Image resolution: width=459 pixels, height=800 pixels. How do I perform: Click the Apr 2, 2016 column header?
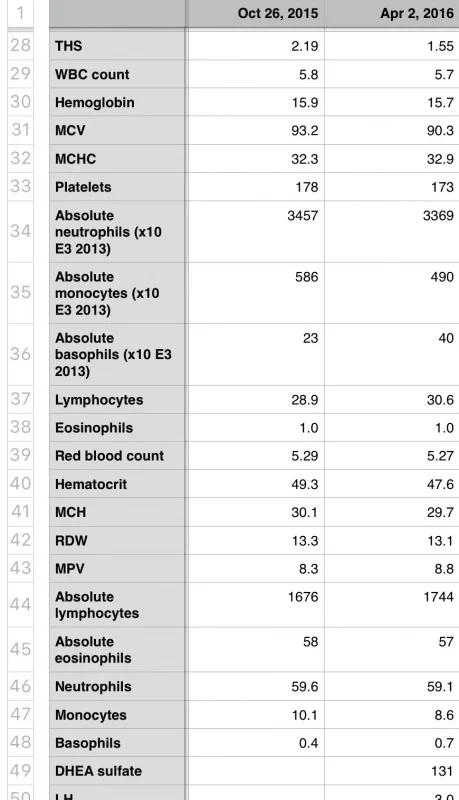point(392,13)
